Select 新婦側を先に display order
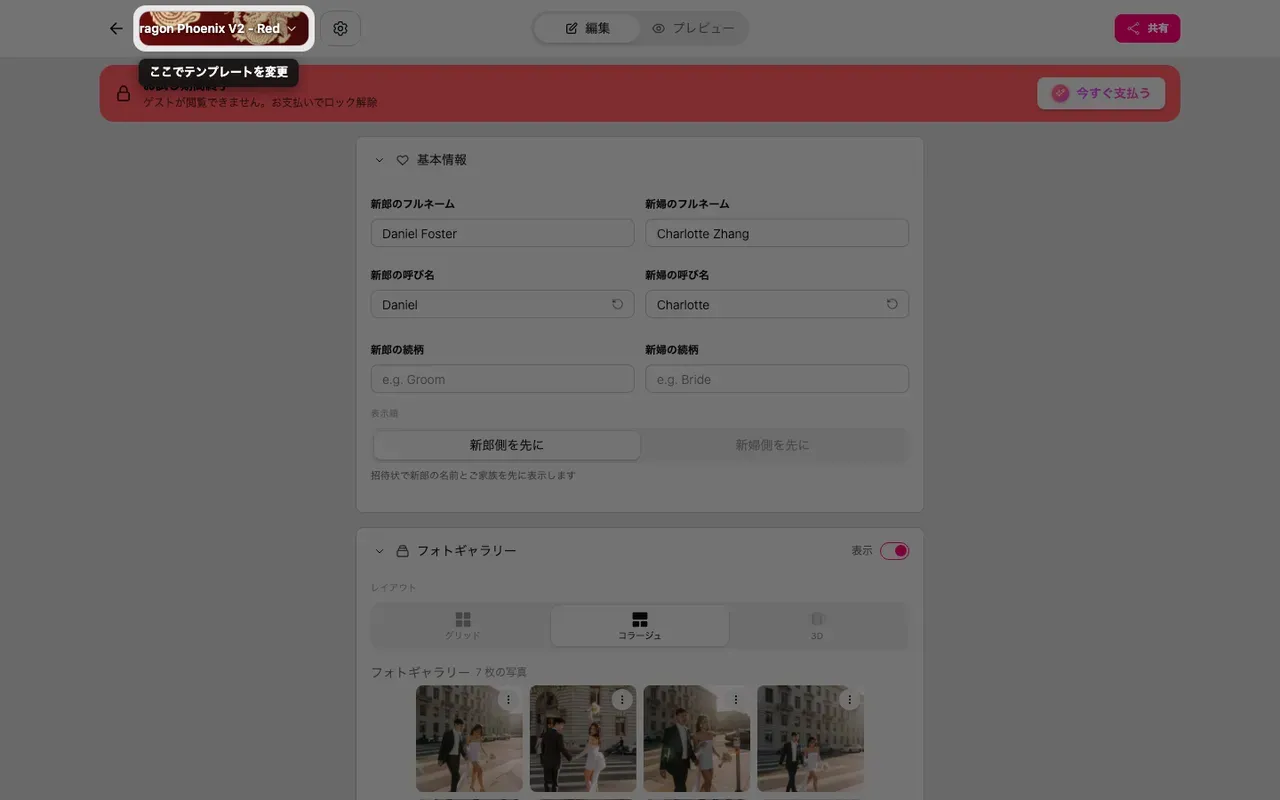The width and height of the screenshot is (1280, 800). [x=773, y=445]
